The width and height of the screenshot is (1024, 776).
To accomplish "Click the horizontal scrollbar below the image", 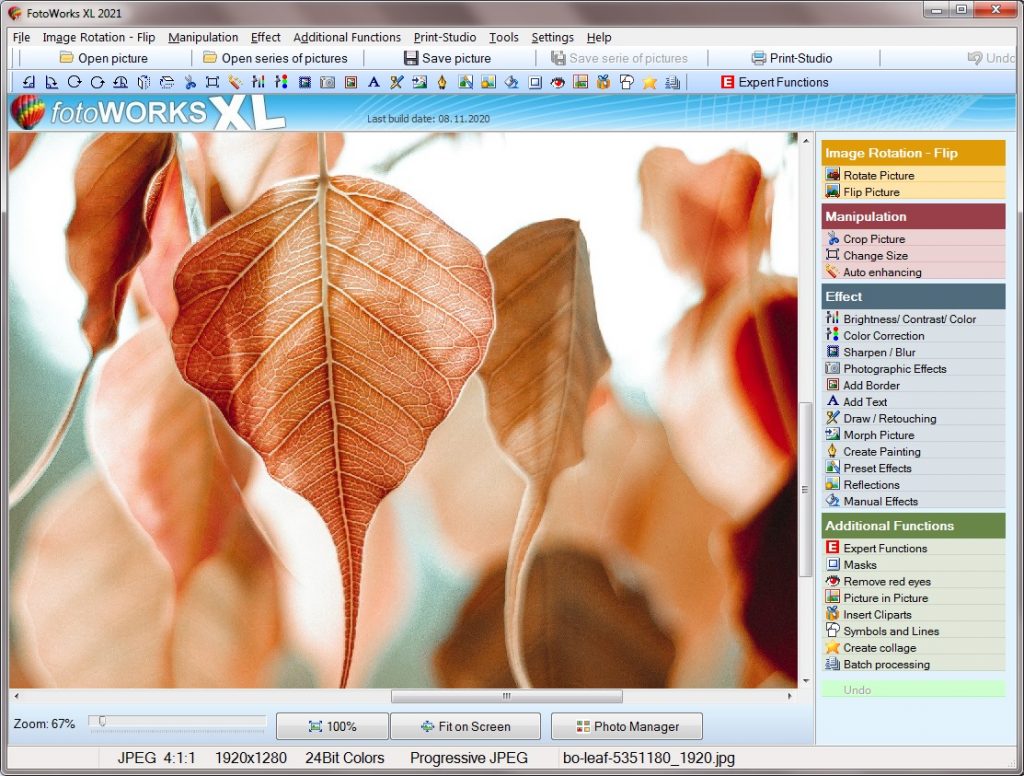I will click(x=506, y=696).
